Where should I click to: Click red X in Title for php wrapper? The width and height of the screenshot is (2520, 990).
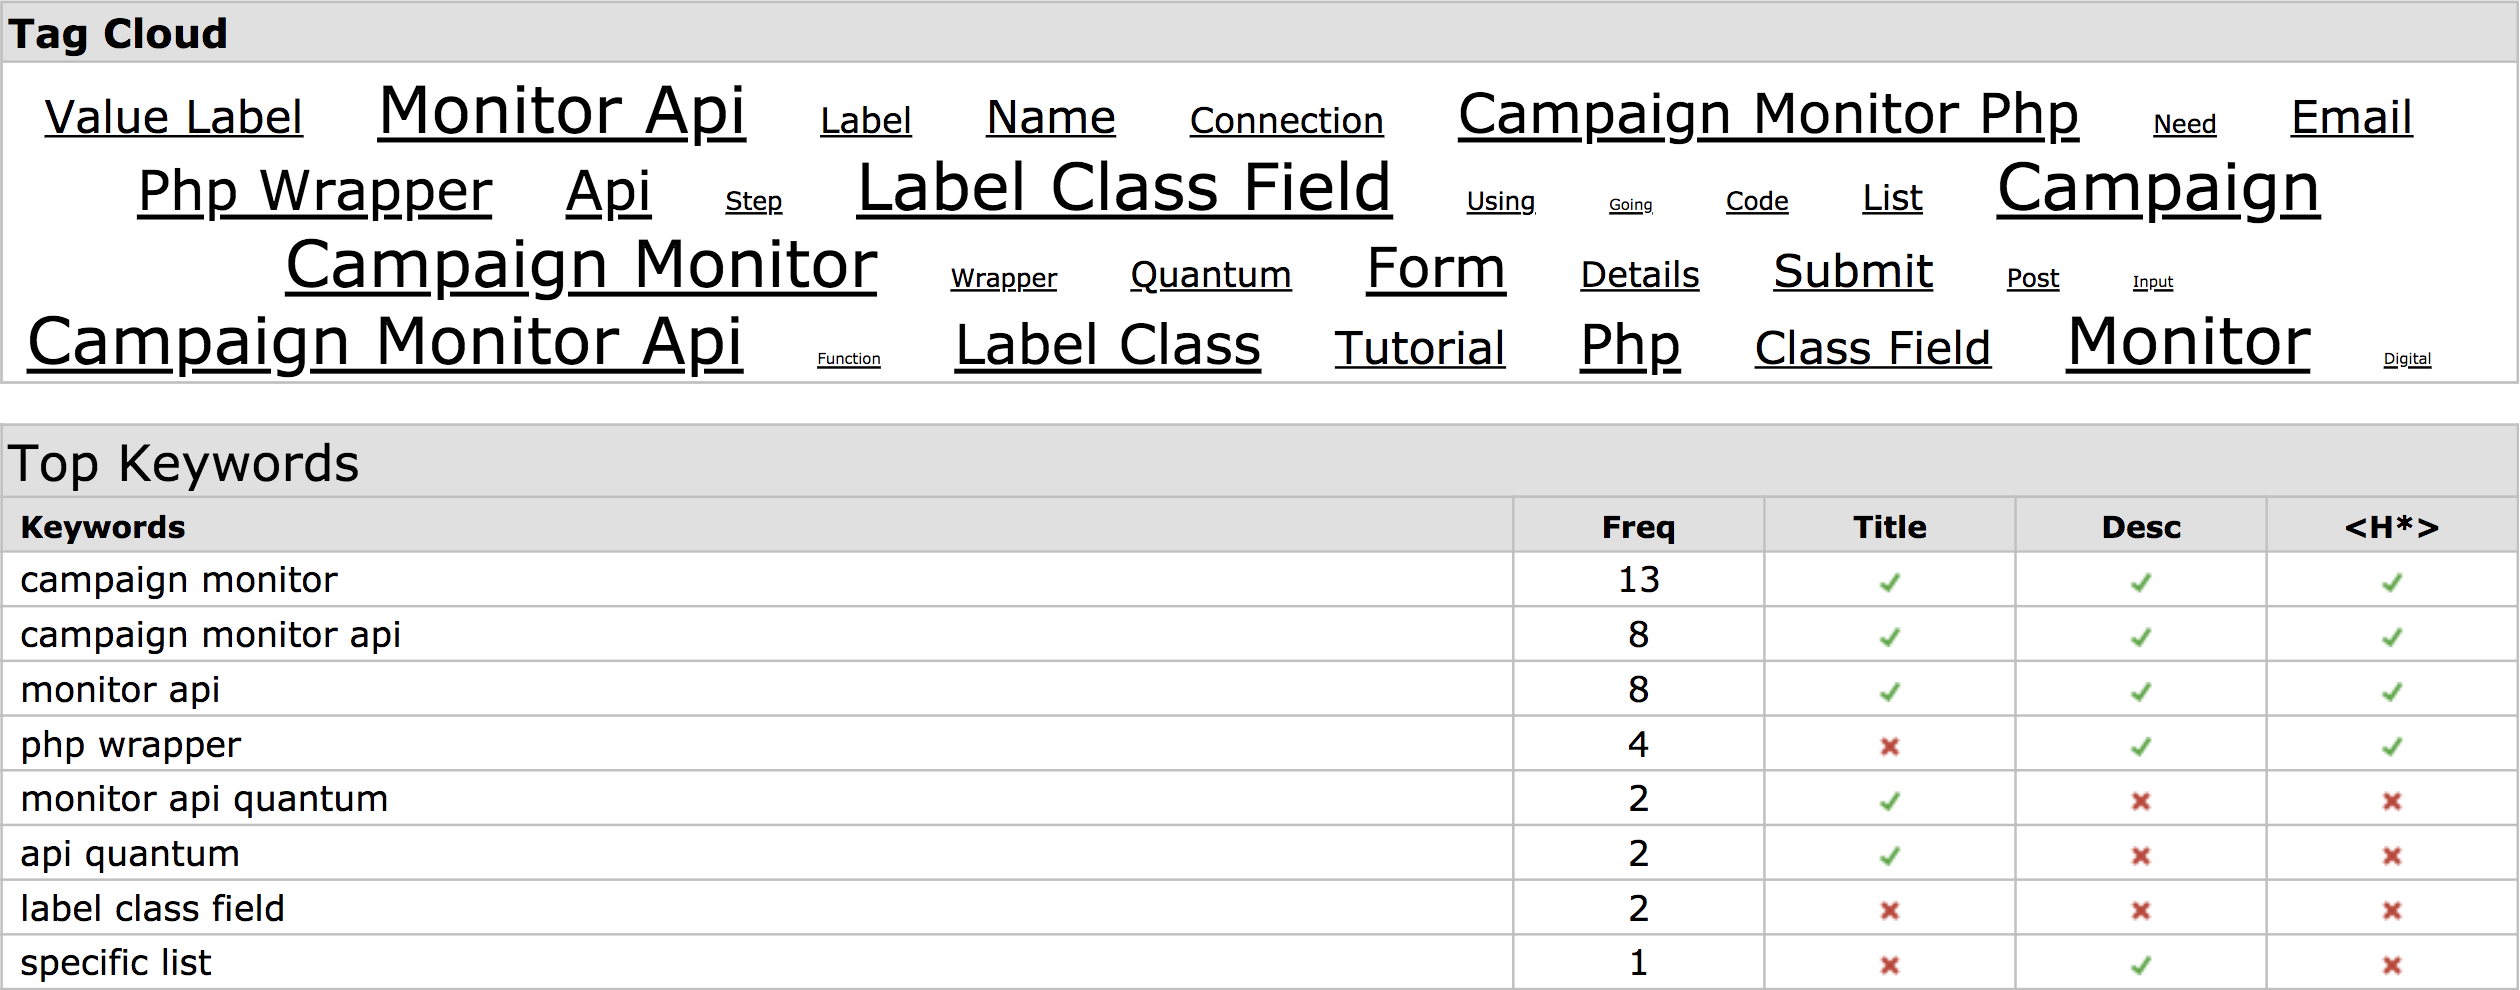tap(1889, 746)
